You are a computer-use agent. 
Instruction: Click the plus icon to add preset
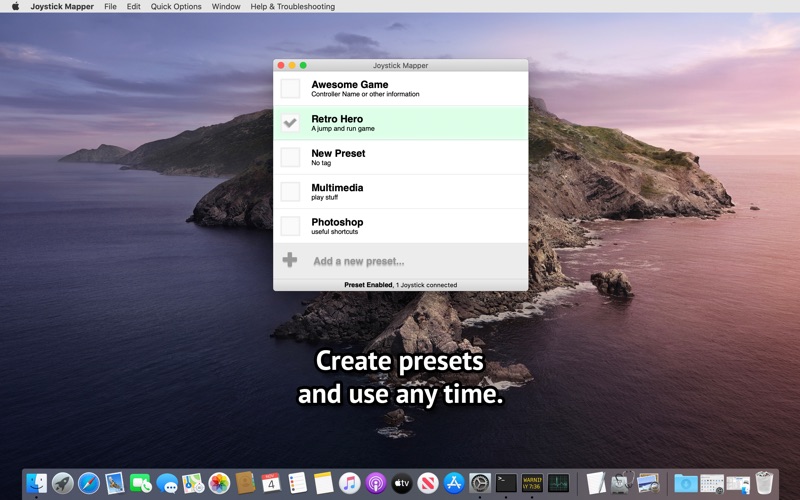[x=290, y=260]
